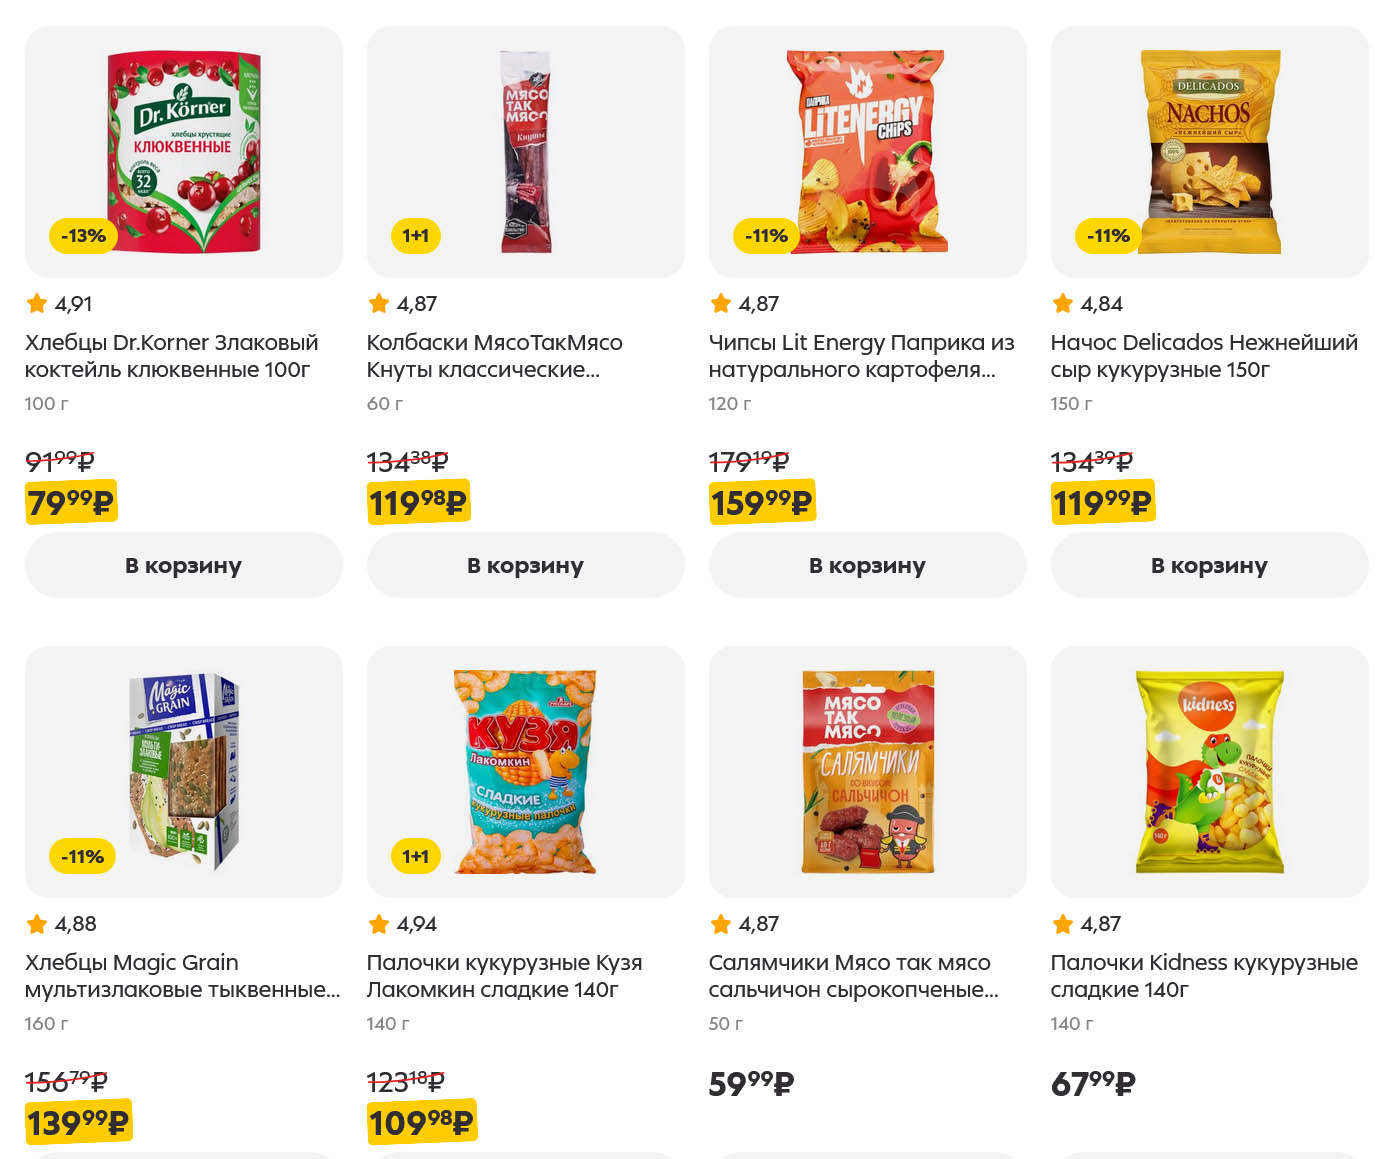Open Салямчики Мясо так мясо image
The image size is (1387, 1159).
point(868,771)
